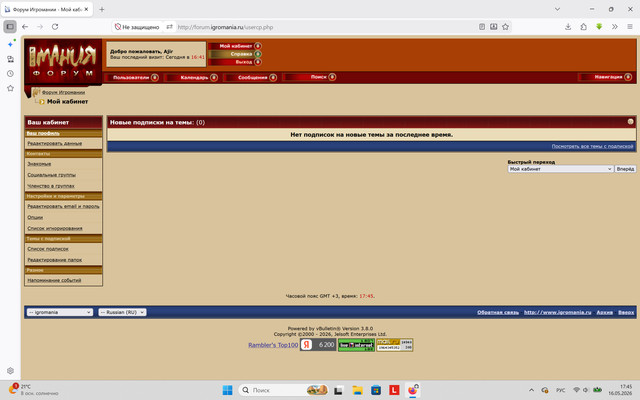Open 'Ваш профиль' sidebar link
This screenshot has height=400, width=640.
[x=43, y=133]
